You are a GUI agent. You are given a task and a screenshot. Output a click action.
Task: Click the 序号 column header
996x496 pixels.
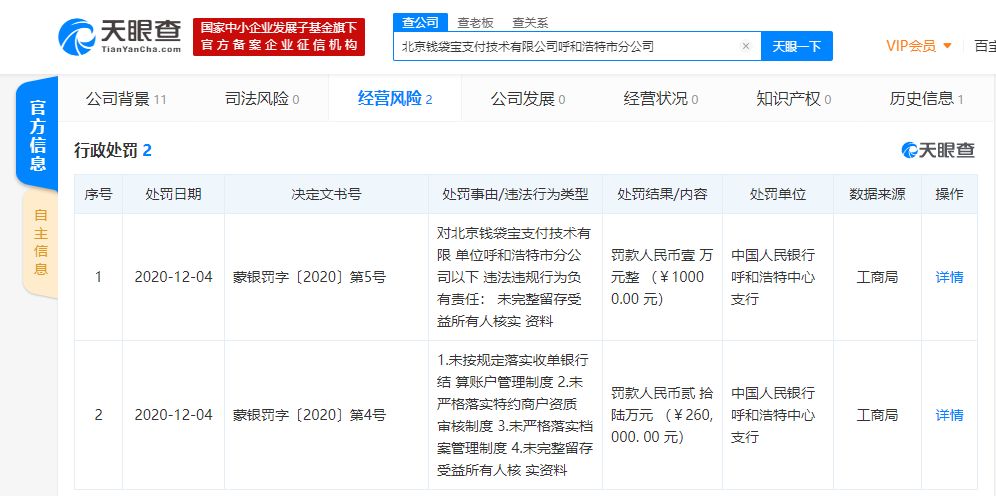tap(98, 194)
